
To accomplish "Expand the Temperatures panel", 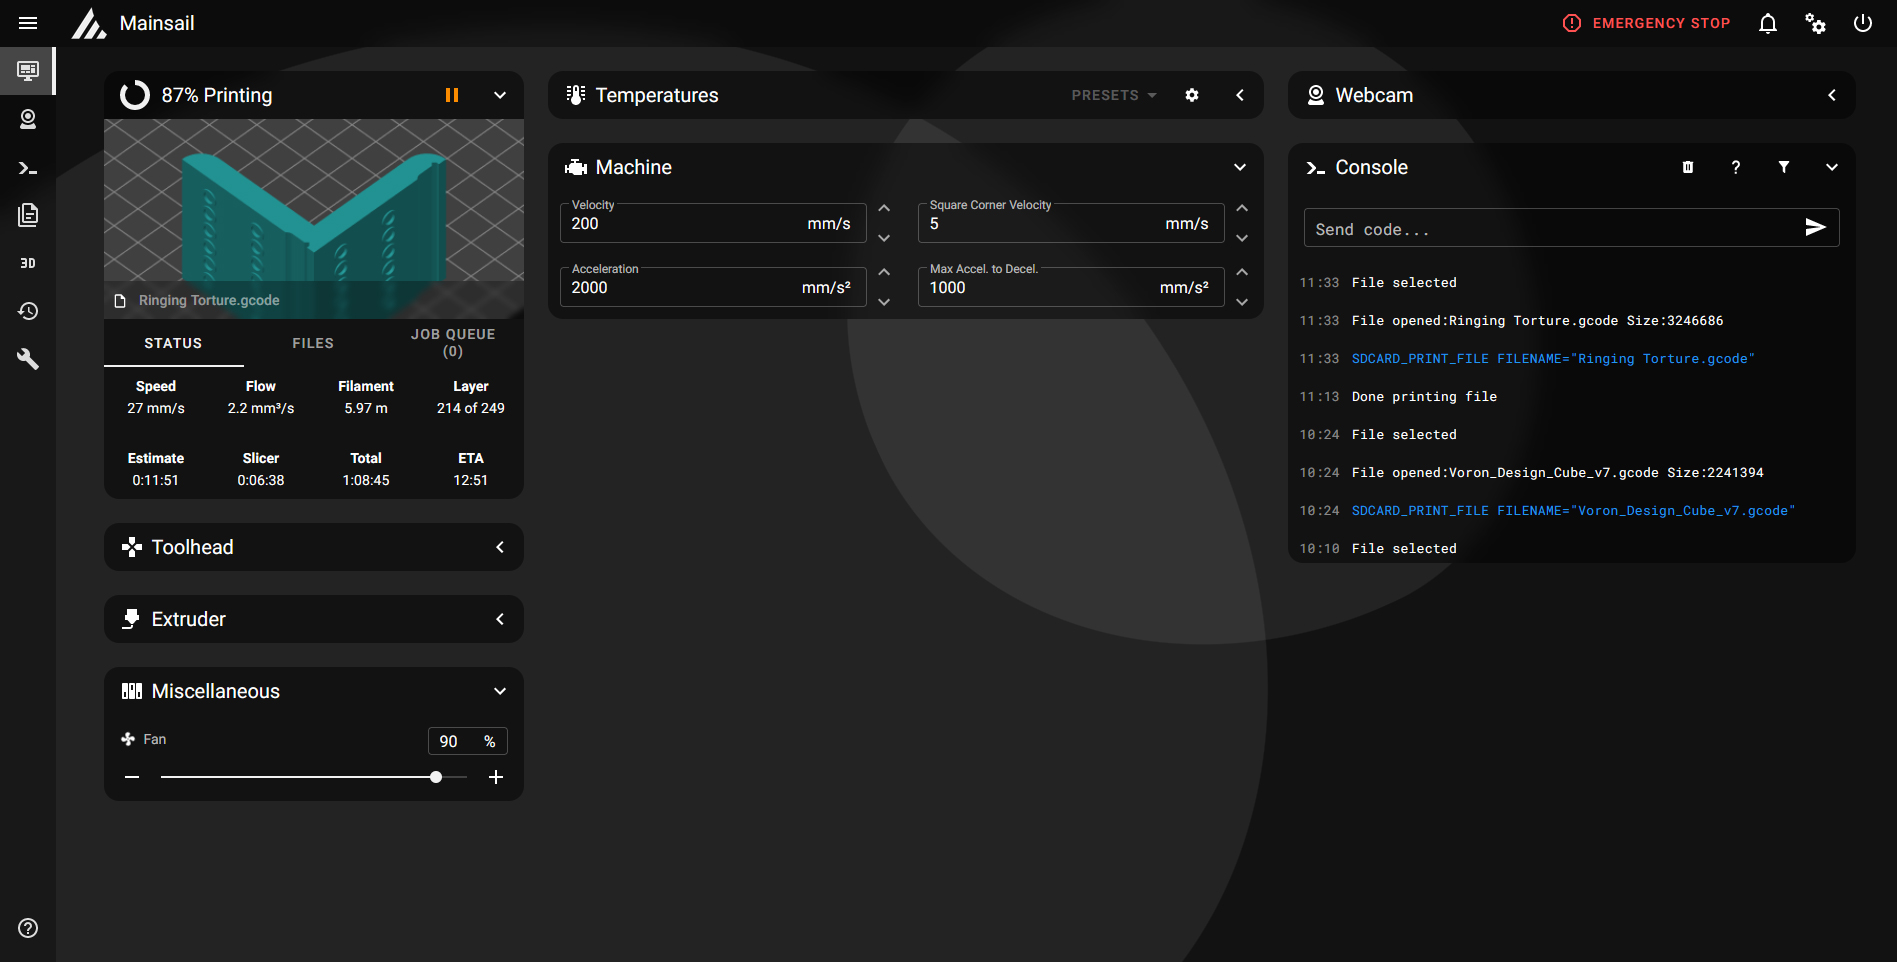I will pyautogui.click(x=1240, y=95).
